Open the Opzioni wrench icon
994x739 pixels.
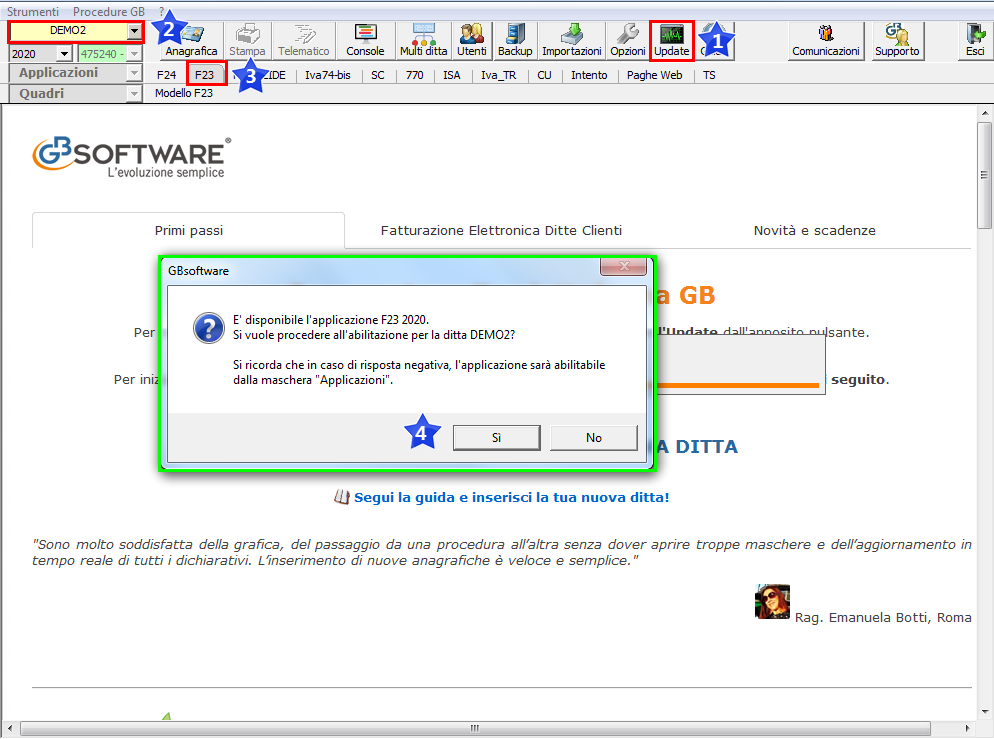click(x=628, y=41)
